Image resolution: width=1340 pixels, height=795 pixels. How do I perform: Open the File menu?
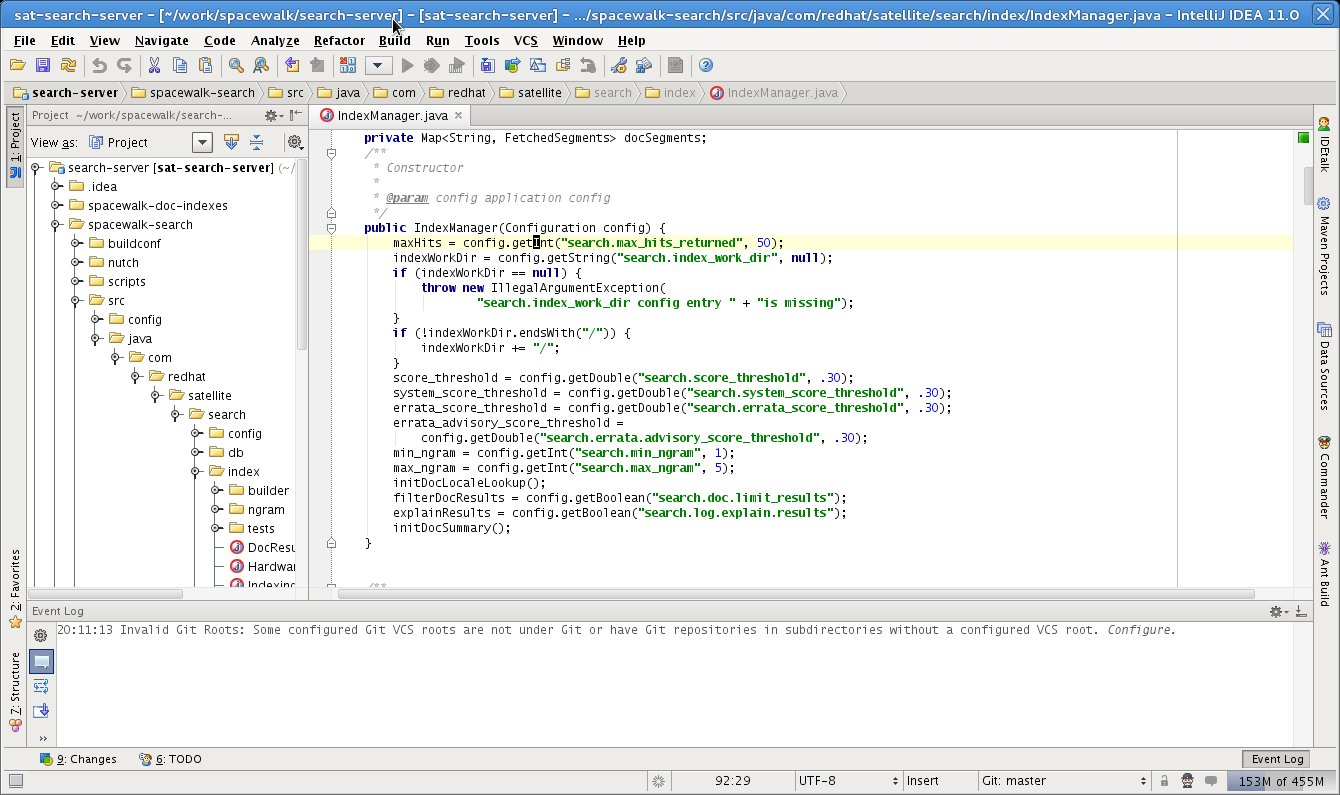[25, 40]
